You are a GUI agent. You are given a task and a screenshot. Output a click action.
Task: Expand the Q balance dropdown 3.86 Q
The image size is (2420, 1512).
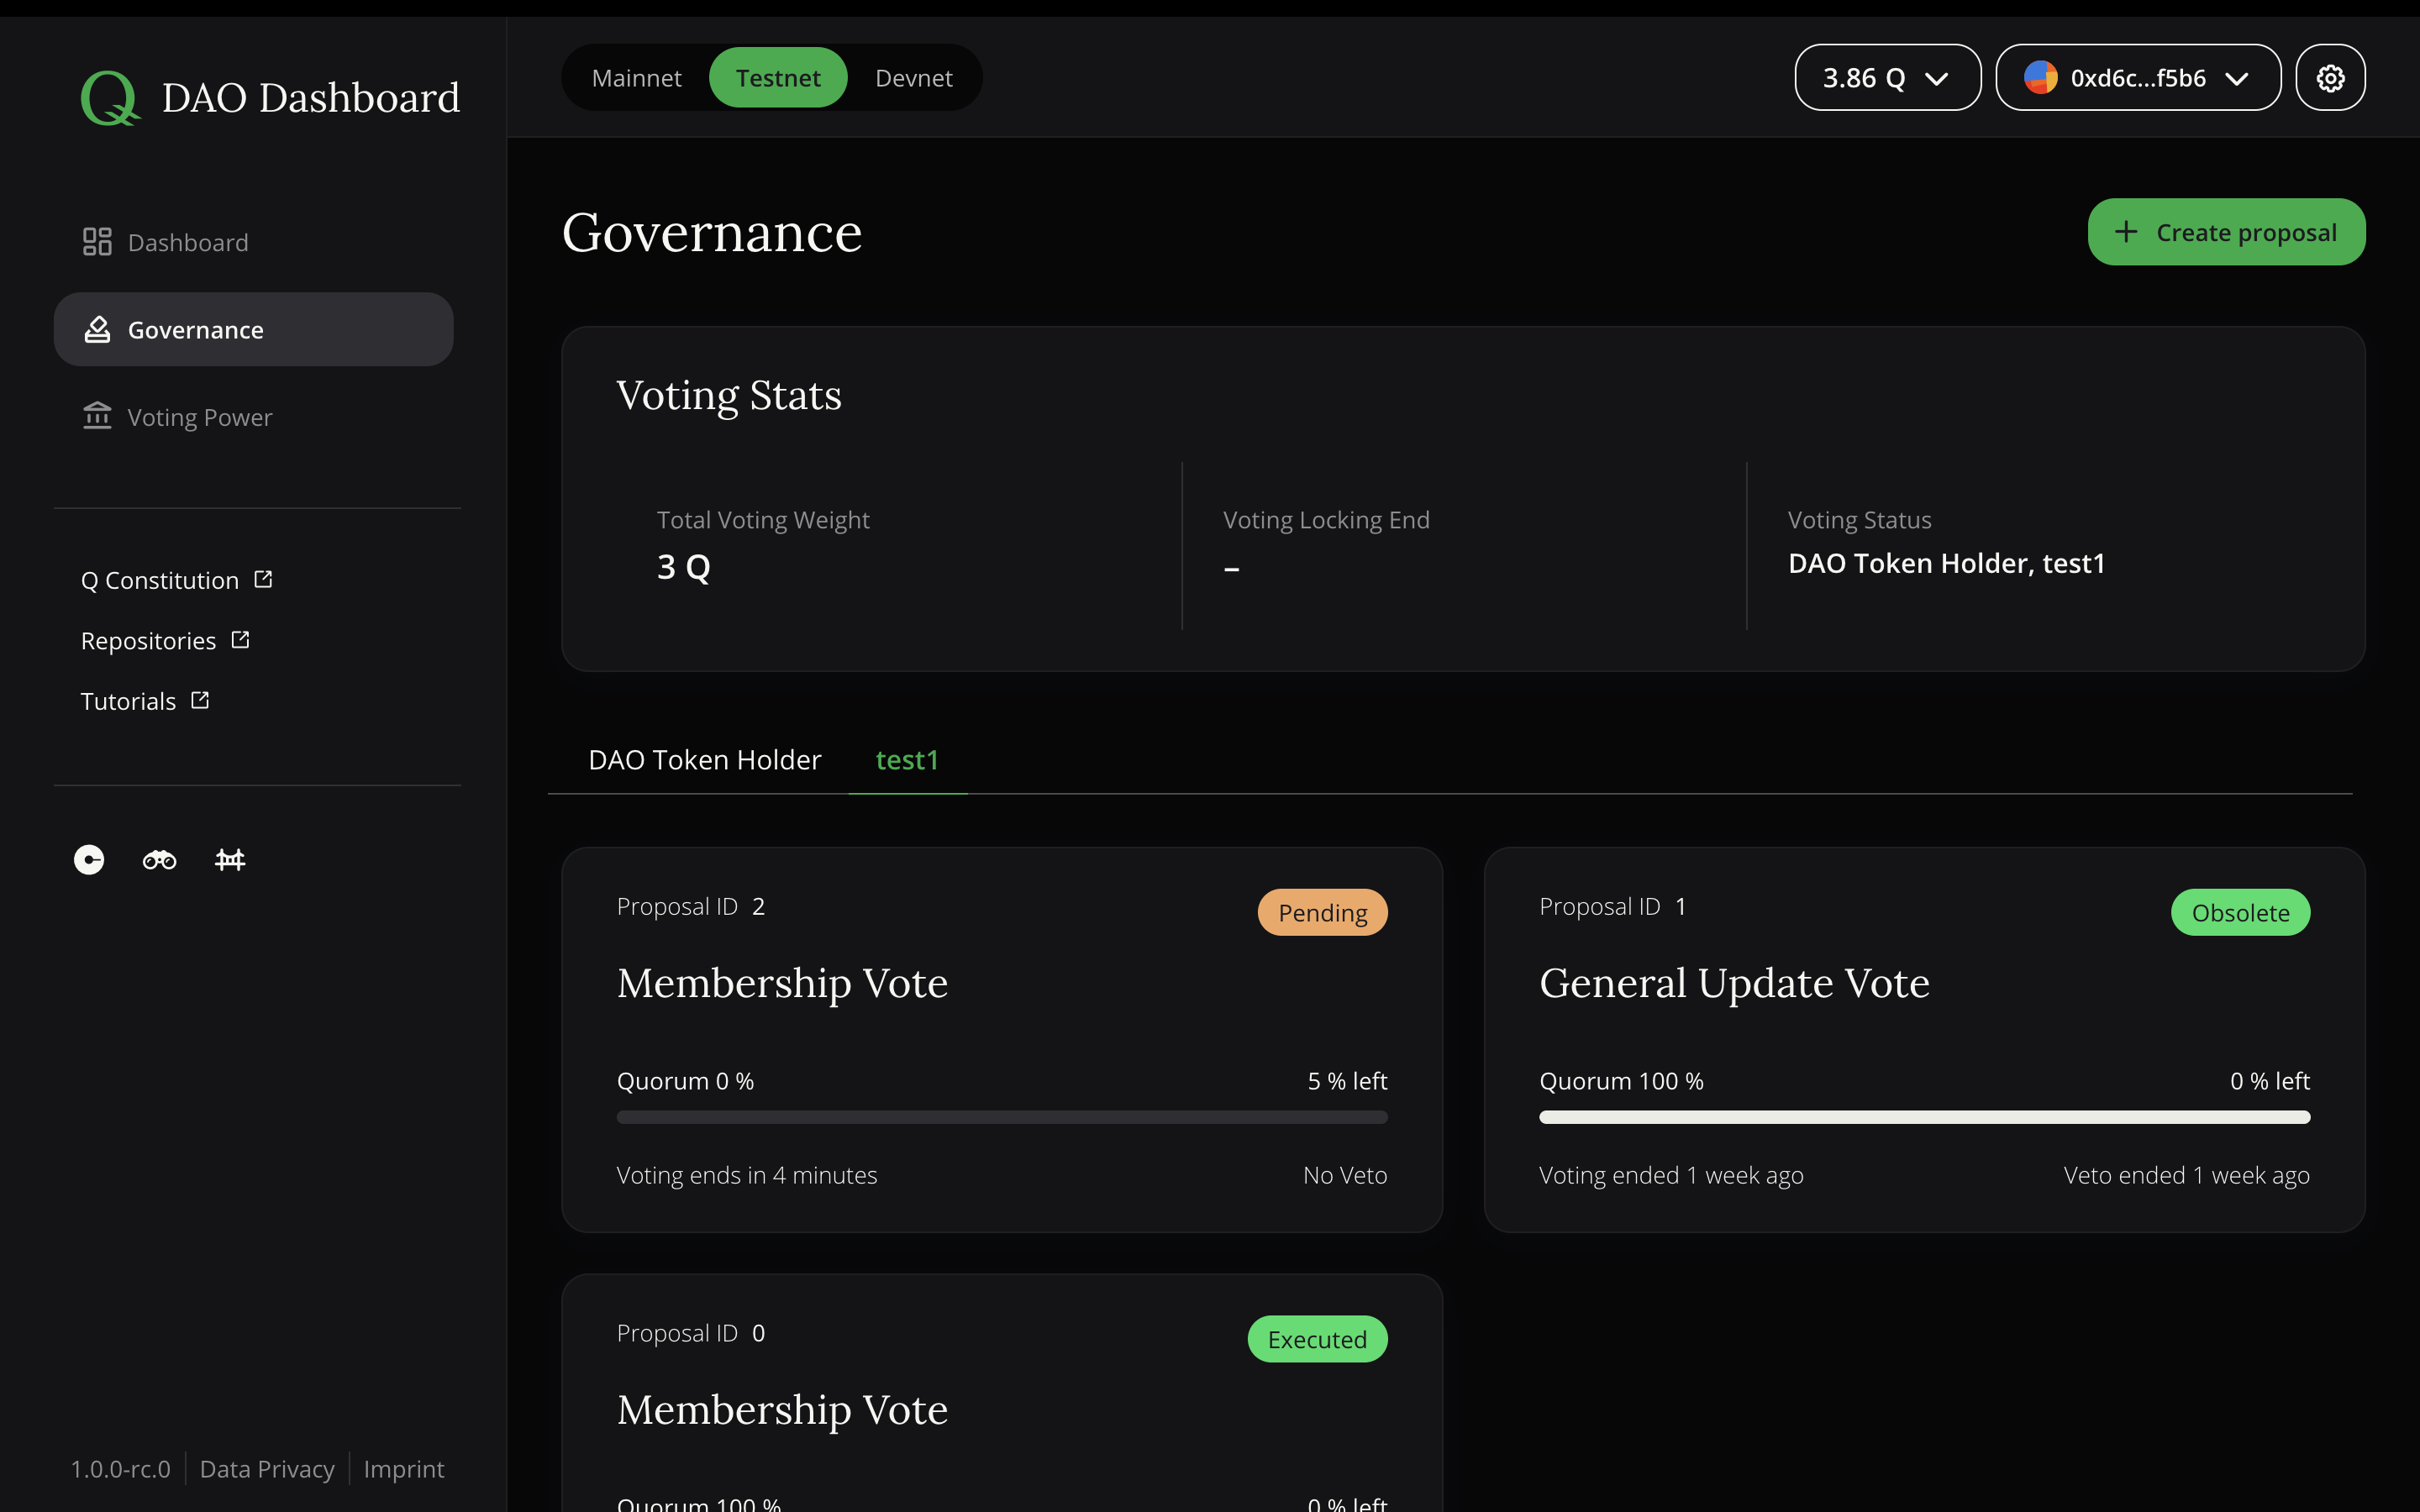click(x=1887, y=76)
